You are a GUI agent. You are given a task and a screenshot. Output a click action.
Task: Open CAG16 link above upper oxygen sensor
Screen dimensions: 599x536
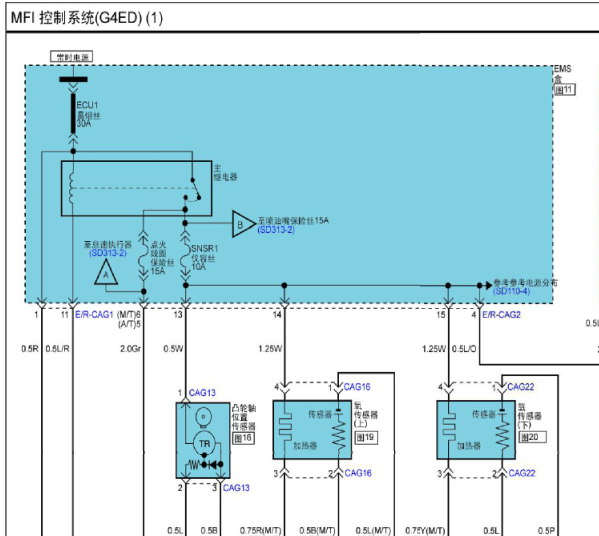coord(357,387)
